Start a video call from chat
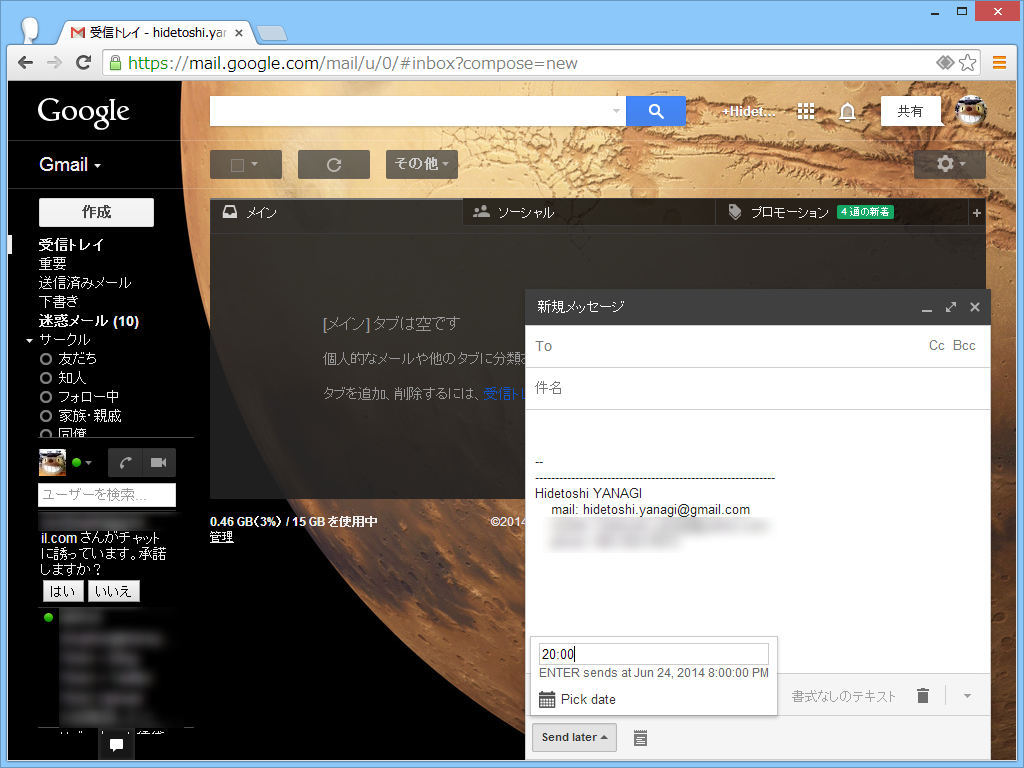Image resolution: width=1024 pixels, height=768 pixels. (156, 462)
